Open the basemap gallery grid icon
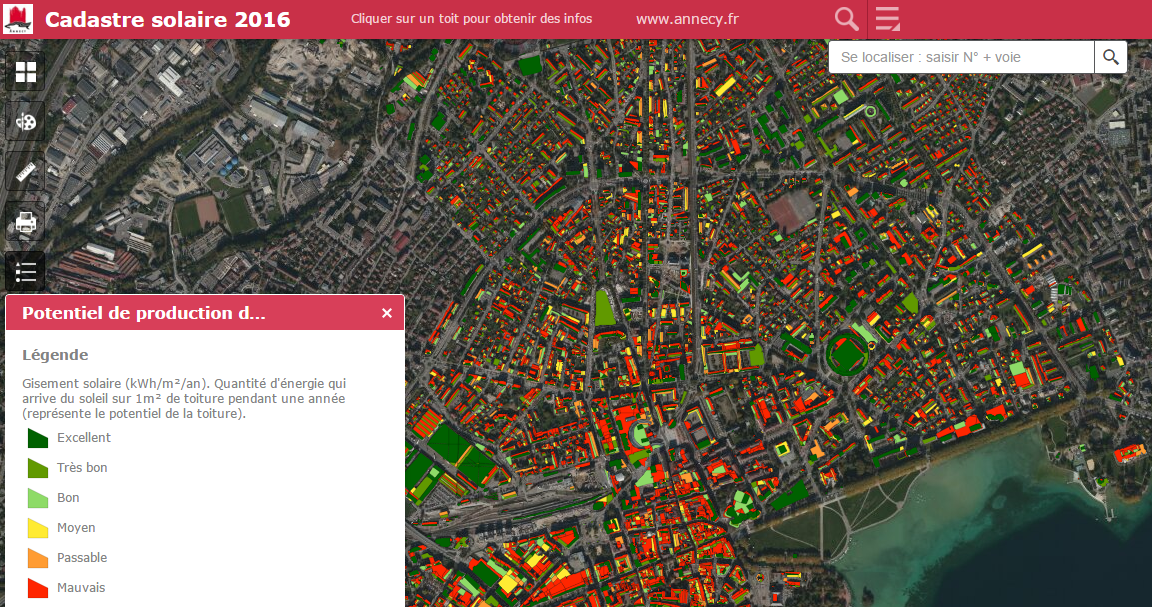Image resolution: width=1152 pixels, height=607 pixels. [x=25, y=72]
